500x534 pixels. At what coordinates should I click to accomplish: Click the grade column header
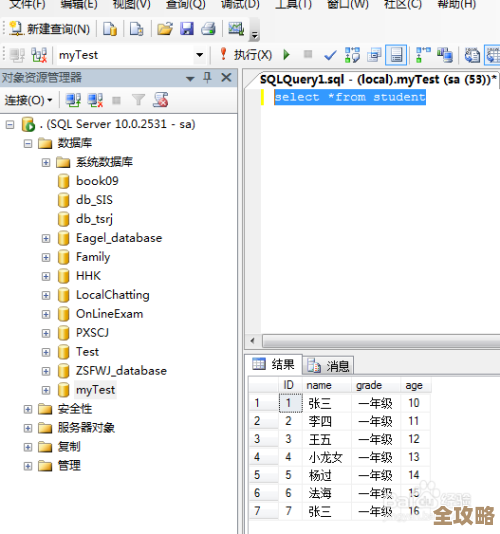point(376,385)
